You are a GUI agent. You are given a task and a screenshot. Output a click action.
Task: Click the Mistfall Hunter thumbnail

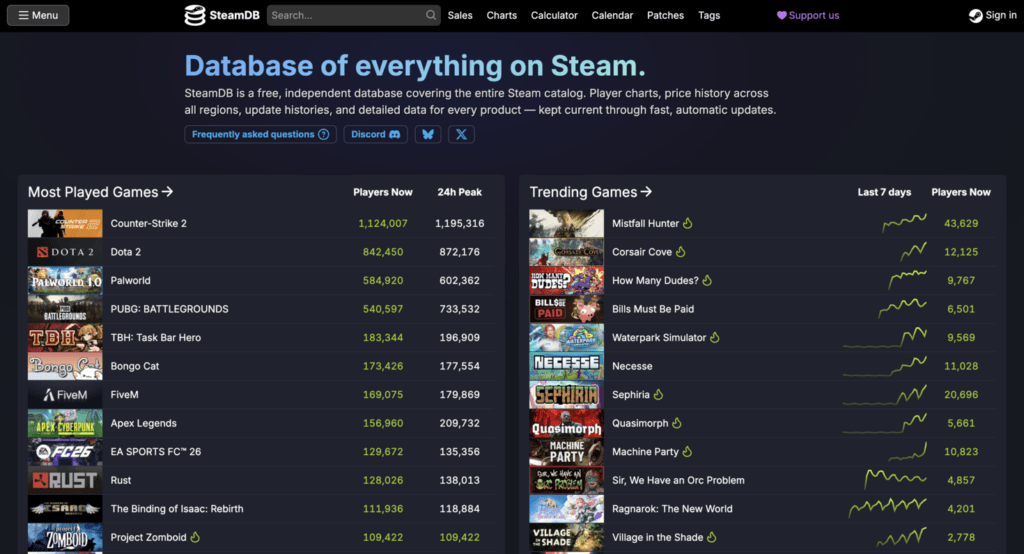point(566,223)
